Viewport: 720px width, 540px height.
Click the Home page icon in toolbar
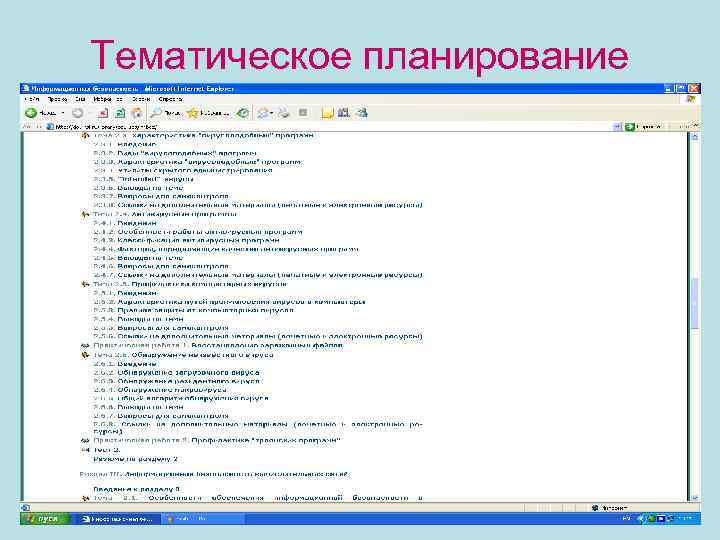pos(137,112)
